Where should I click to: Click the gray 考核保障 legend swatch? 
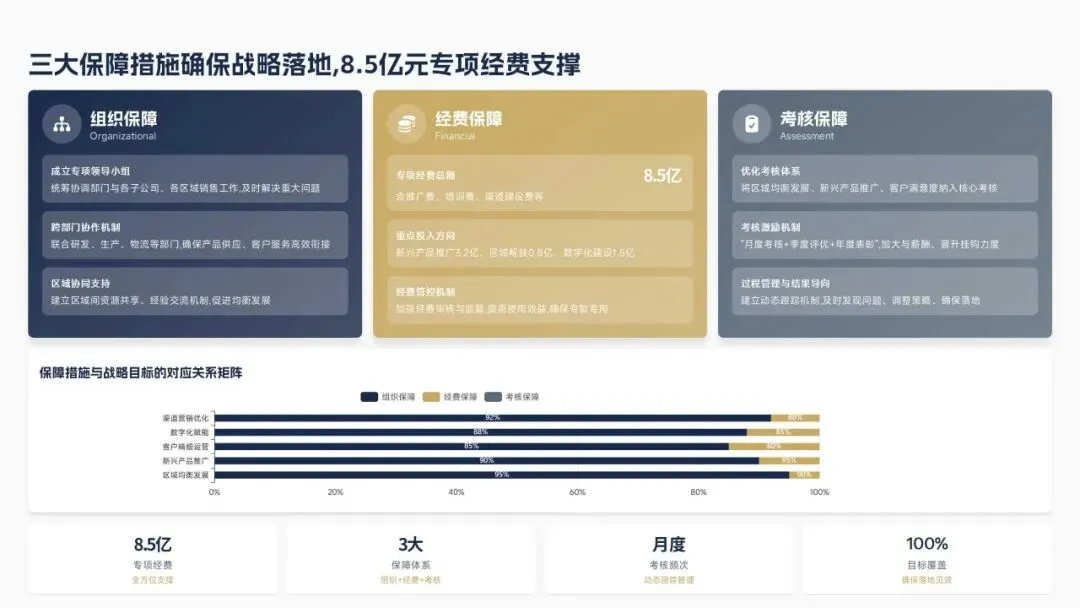(493, 397)
